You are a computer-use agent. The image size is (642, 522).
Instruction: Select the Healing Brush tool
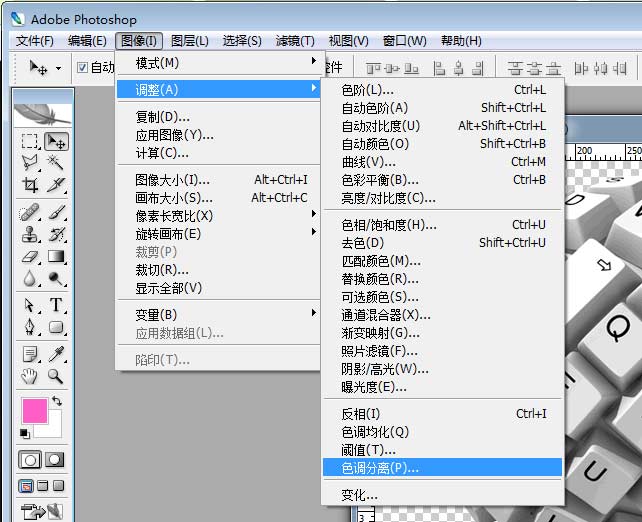click(x=30, y=212)
